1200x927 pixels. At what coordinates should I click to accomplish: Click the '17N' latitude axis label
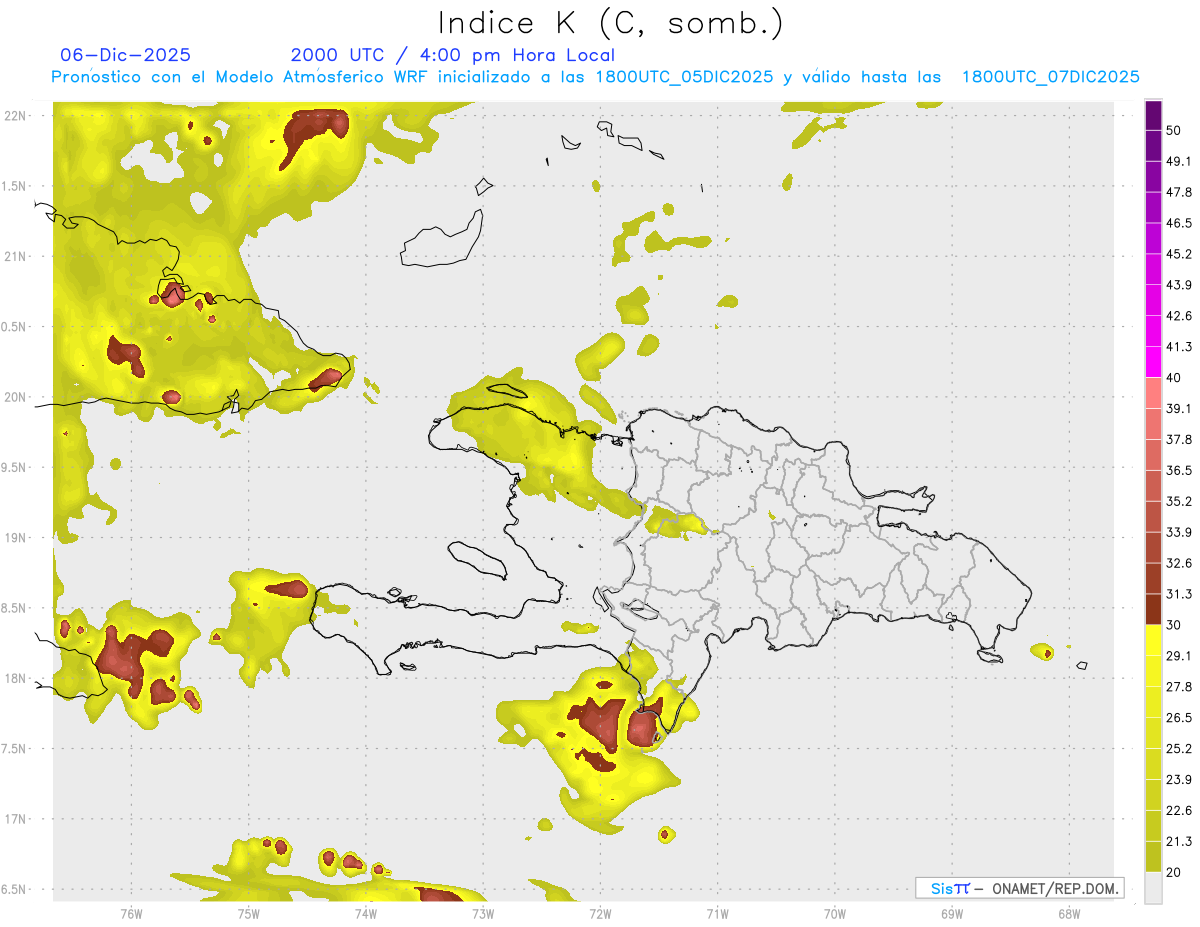click(x=16, y=819)
